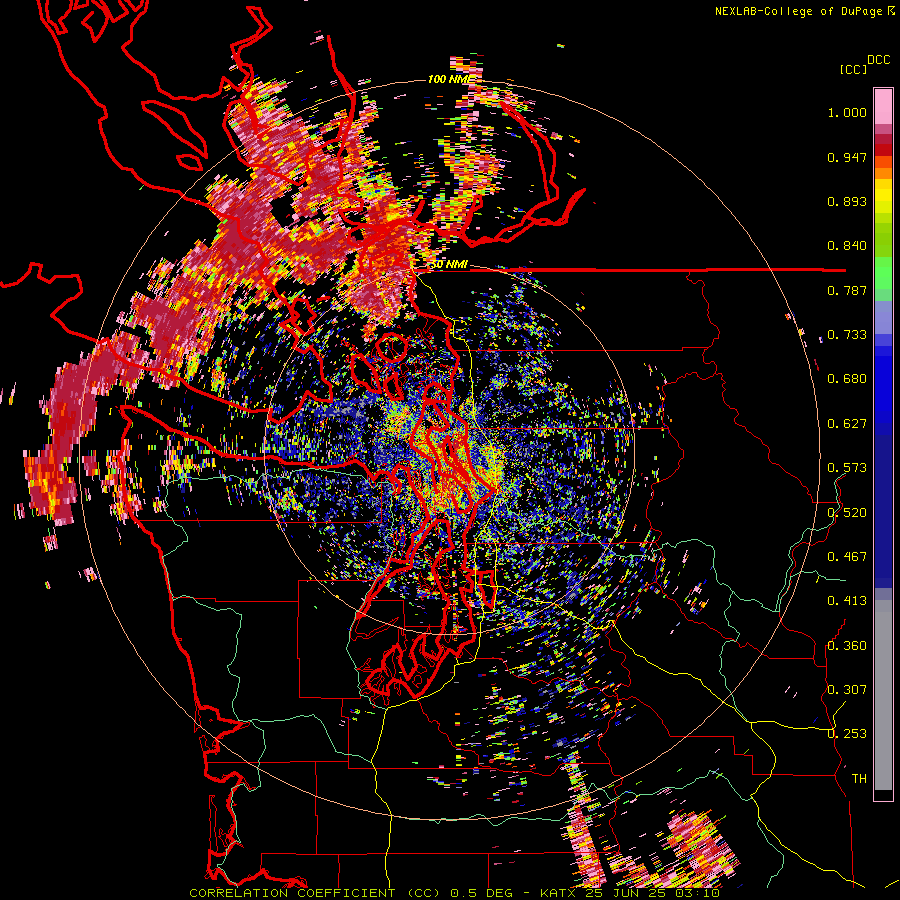Viewport: 900px width, 900px height.
Task: Click the 100 NMI range ring label
Action: (451, 79)
